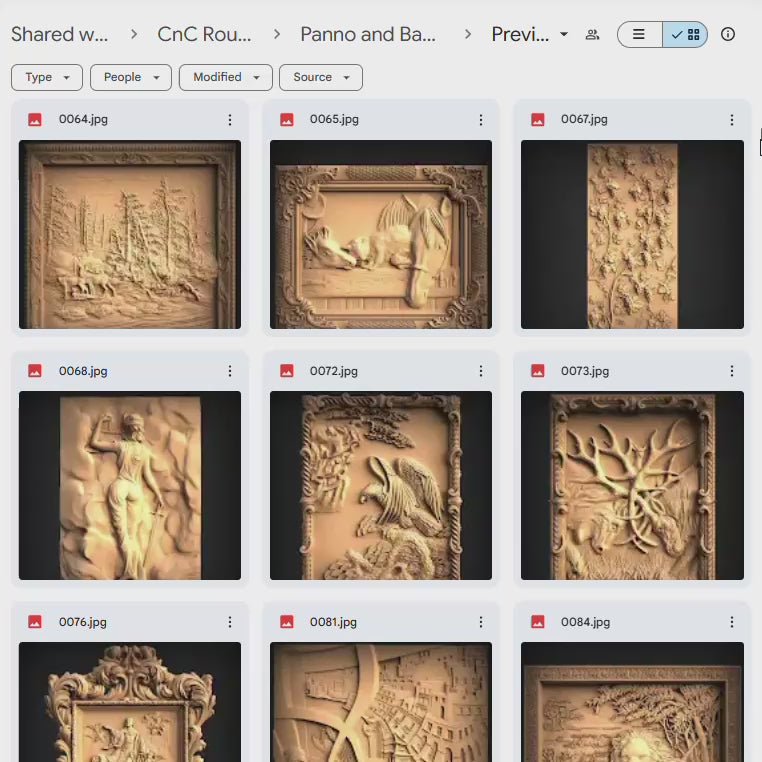Open the People filter dropdown
The image size is (762, 762).
point(131,77)
